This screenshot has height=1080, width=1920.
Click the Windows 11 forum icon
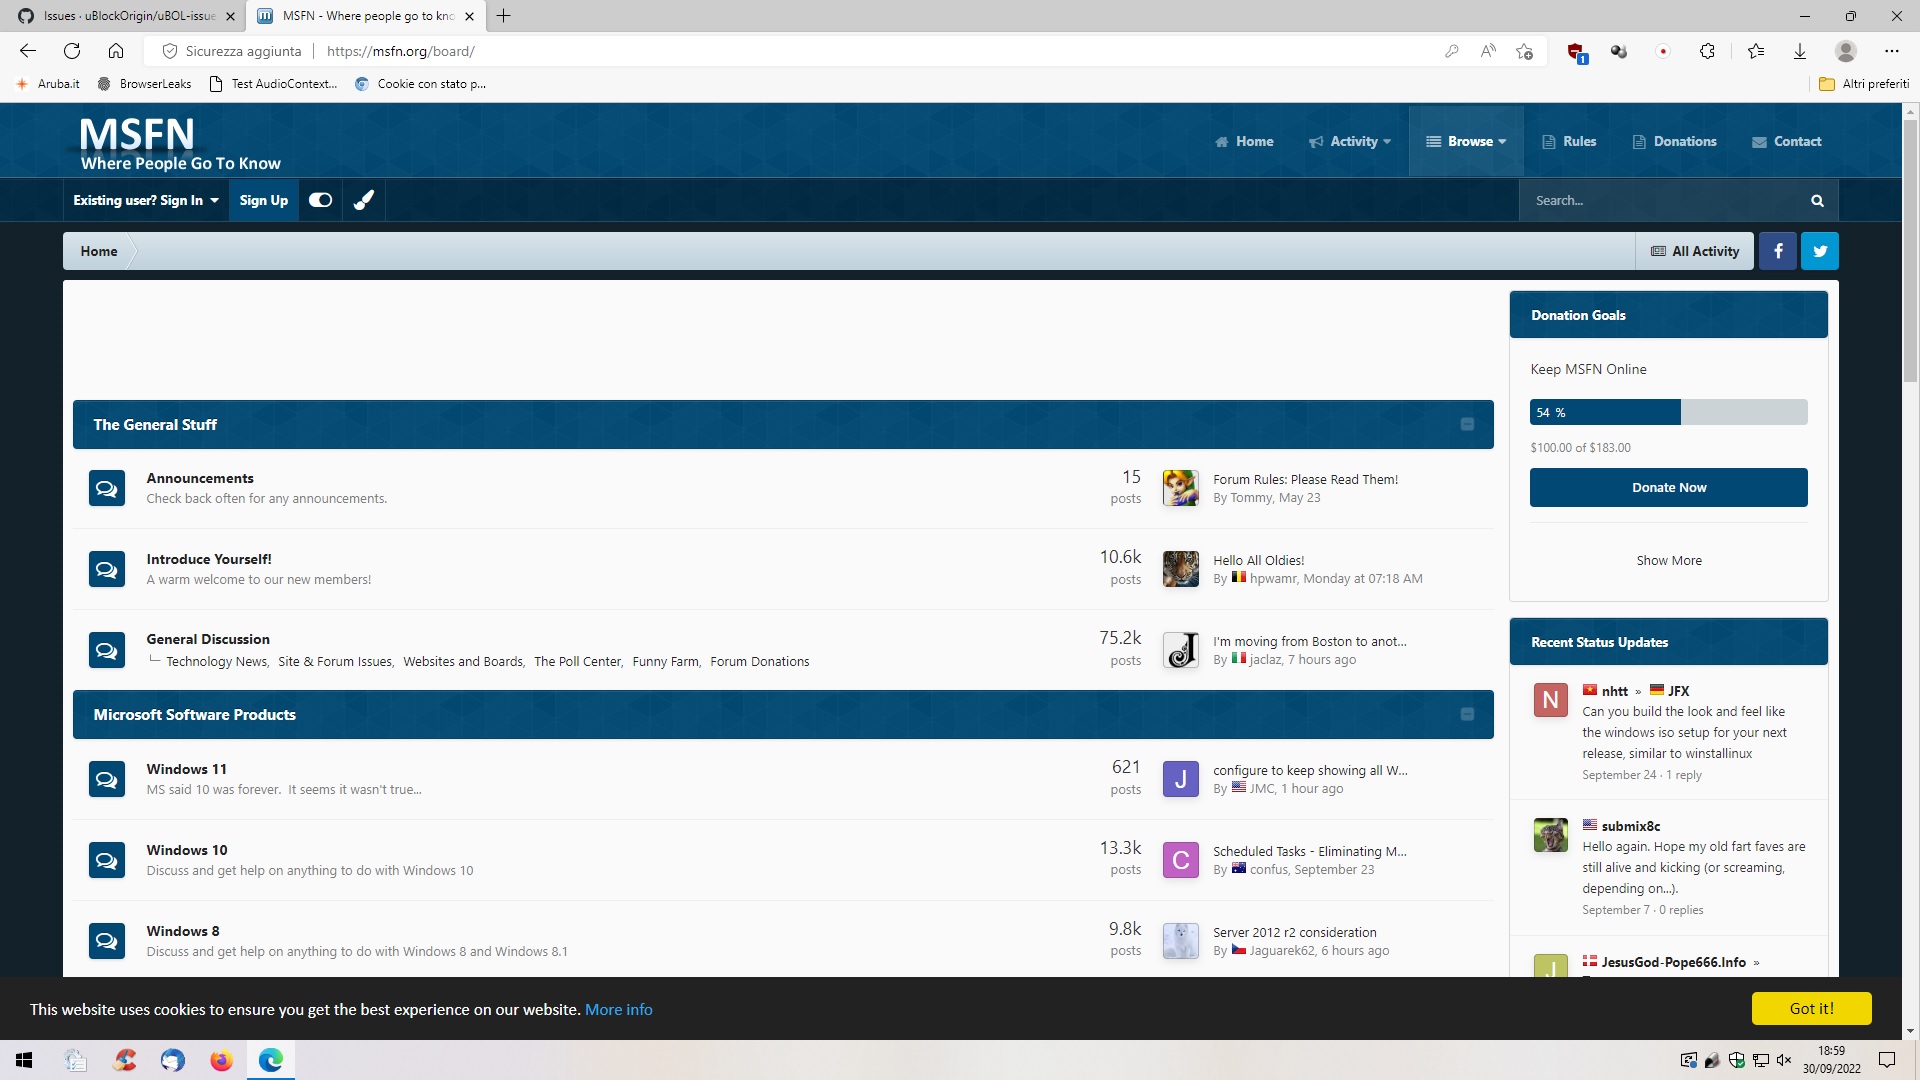[x=107, y=779]
